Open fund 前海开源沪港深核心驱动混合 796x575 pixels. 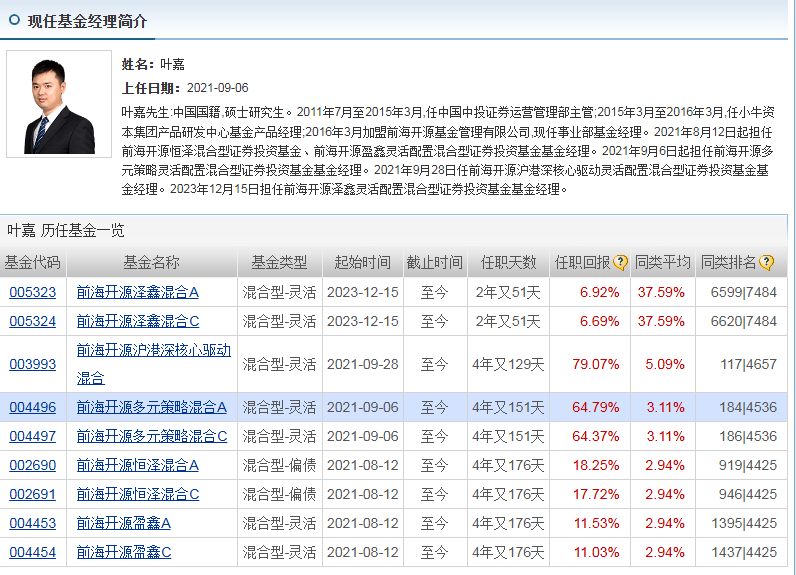[x=153, y=364]
